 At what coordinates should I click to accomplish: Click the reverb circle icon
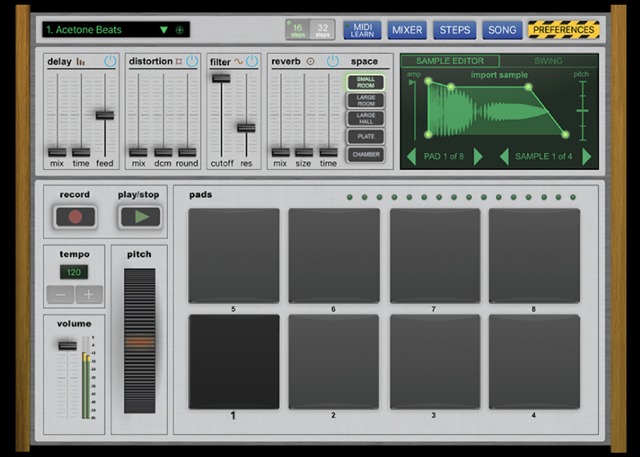click(x=310, y=62)
